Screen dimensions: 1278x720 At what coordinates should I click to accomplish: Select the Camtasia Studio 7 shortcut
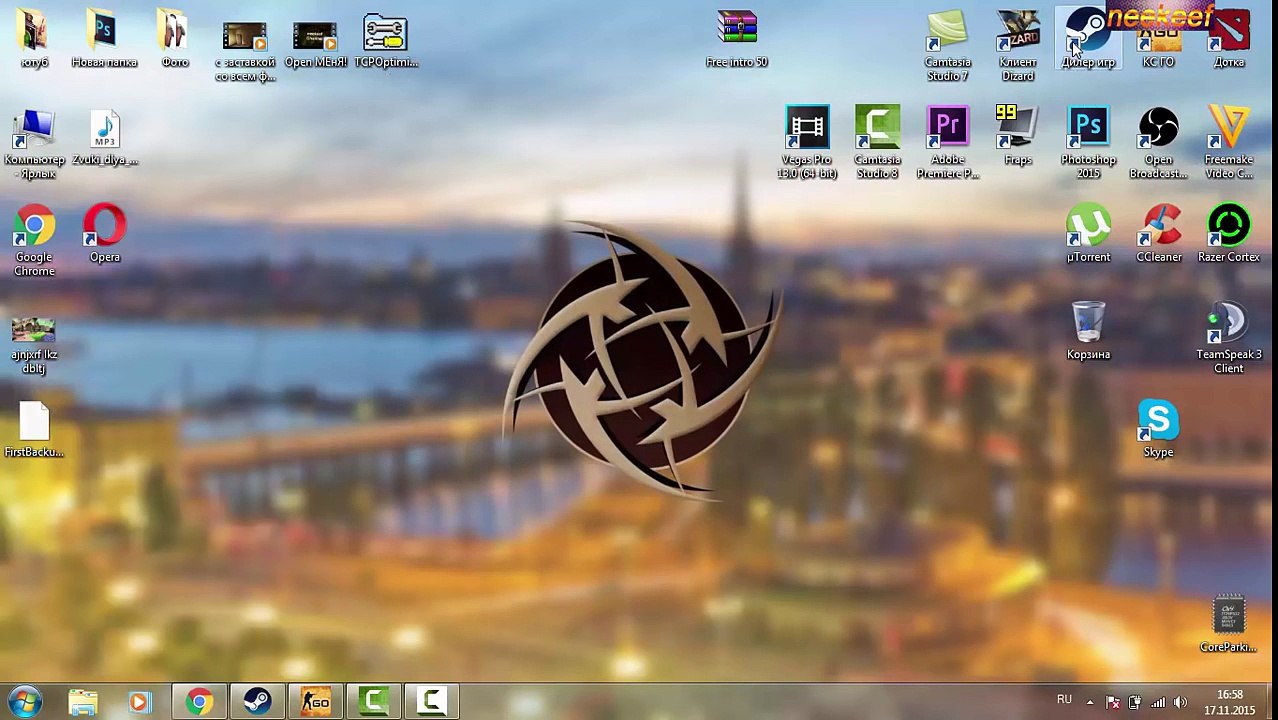coord(947,46)
